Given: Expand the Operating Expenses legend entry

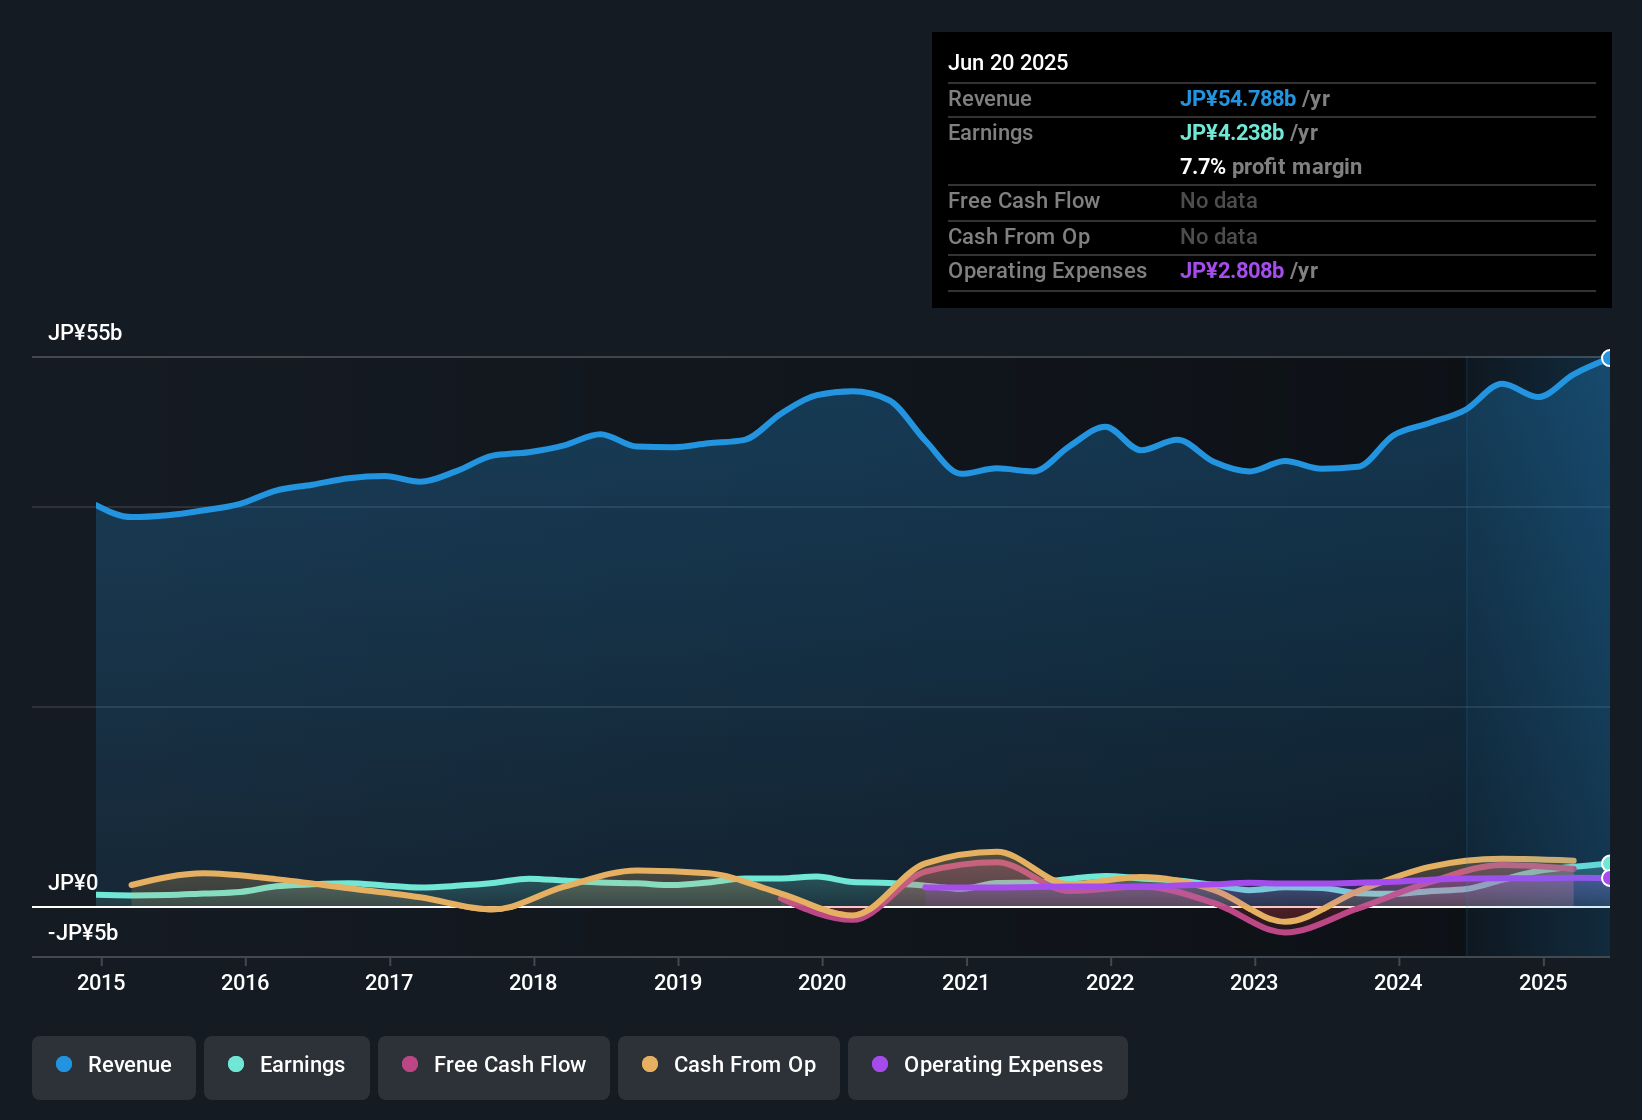Looking at the screenshot, I should 987,1065.
